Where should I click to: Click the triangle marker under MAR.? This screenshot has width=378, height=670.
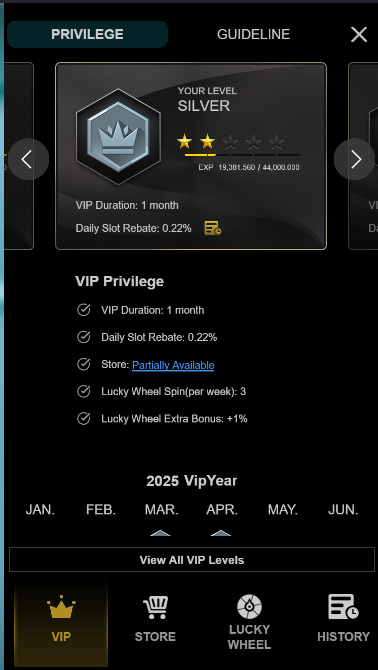point(161,532)
